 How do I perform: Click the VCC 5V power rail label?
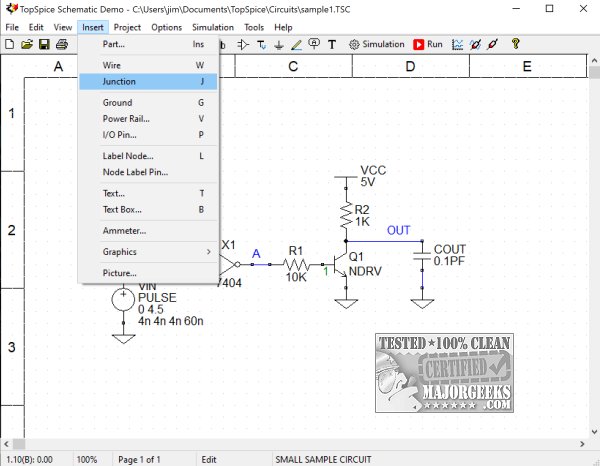click(373, 176)
